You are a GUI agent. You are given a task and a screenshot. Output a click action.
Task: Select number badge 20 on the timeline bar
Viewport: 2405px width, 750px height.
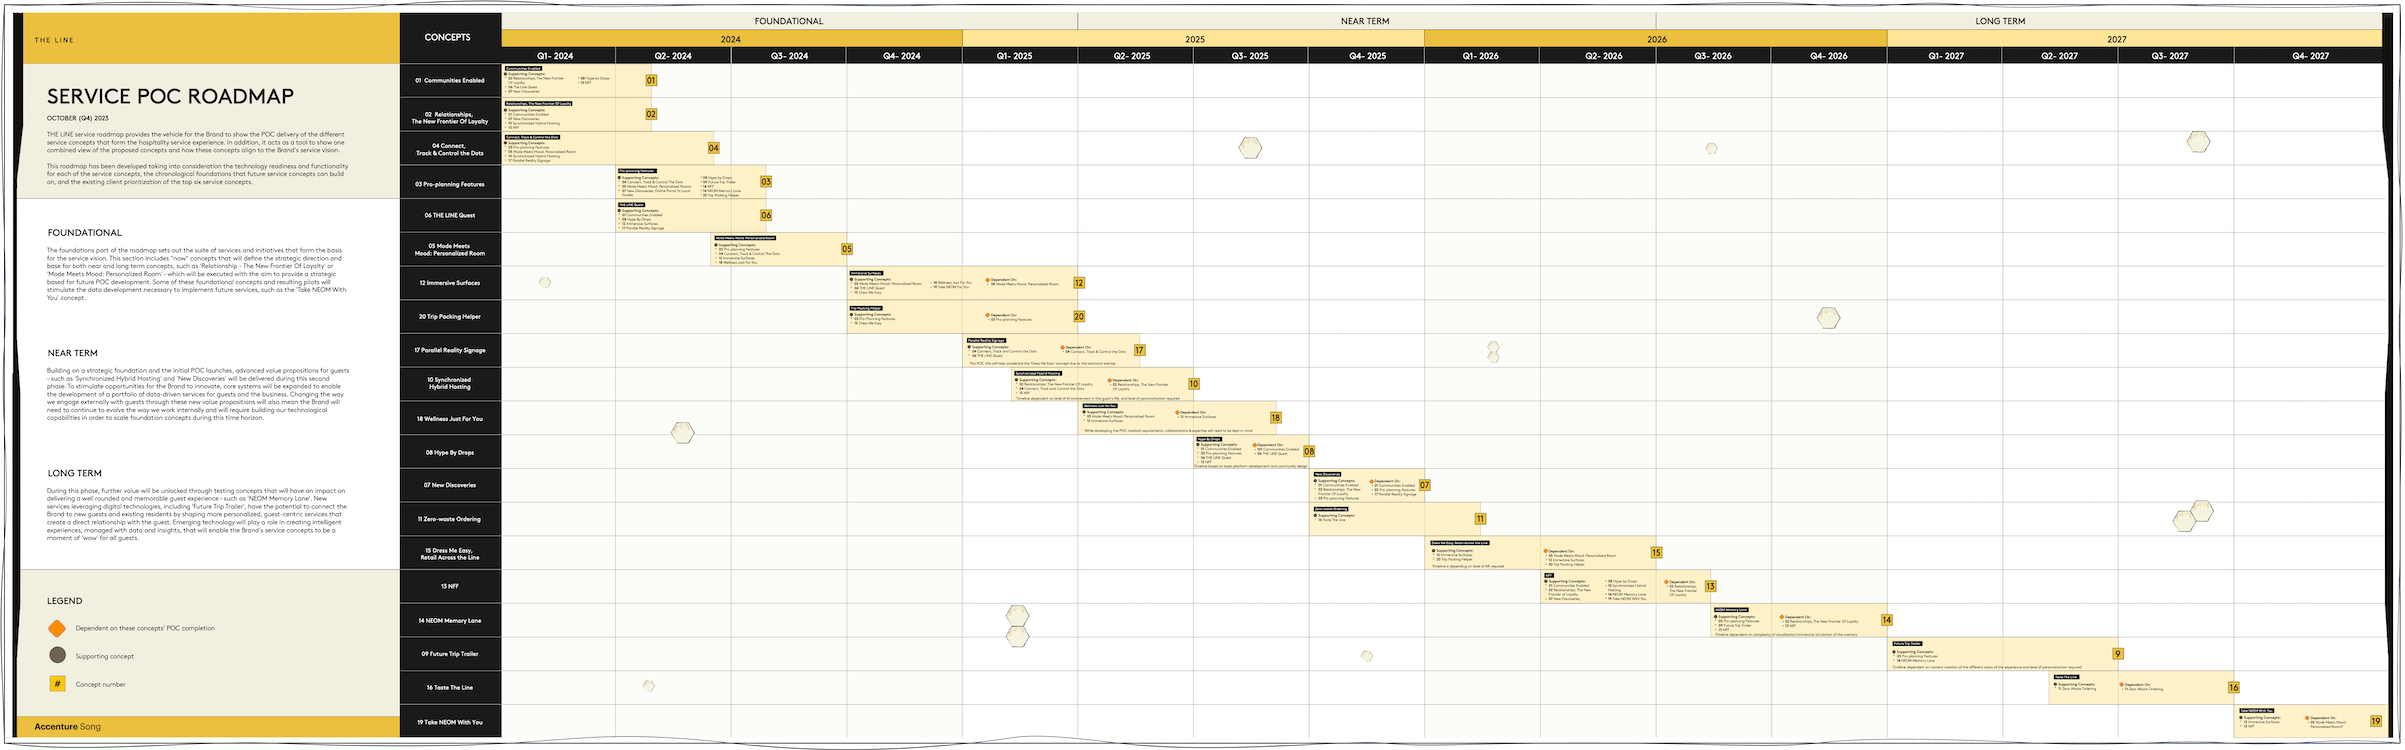pyautogui.click(x=1079, y=316)
